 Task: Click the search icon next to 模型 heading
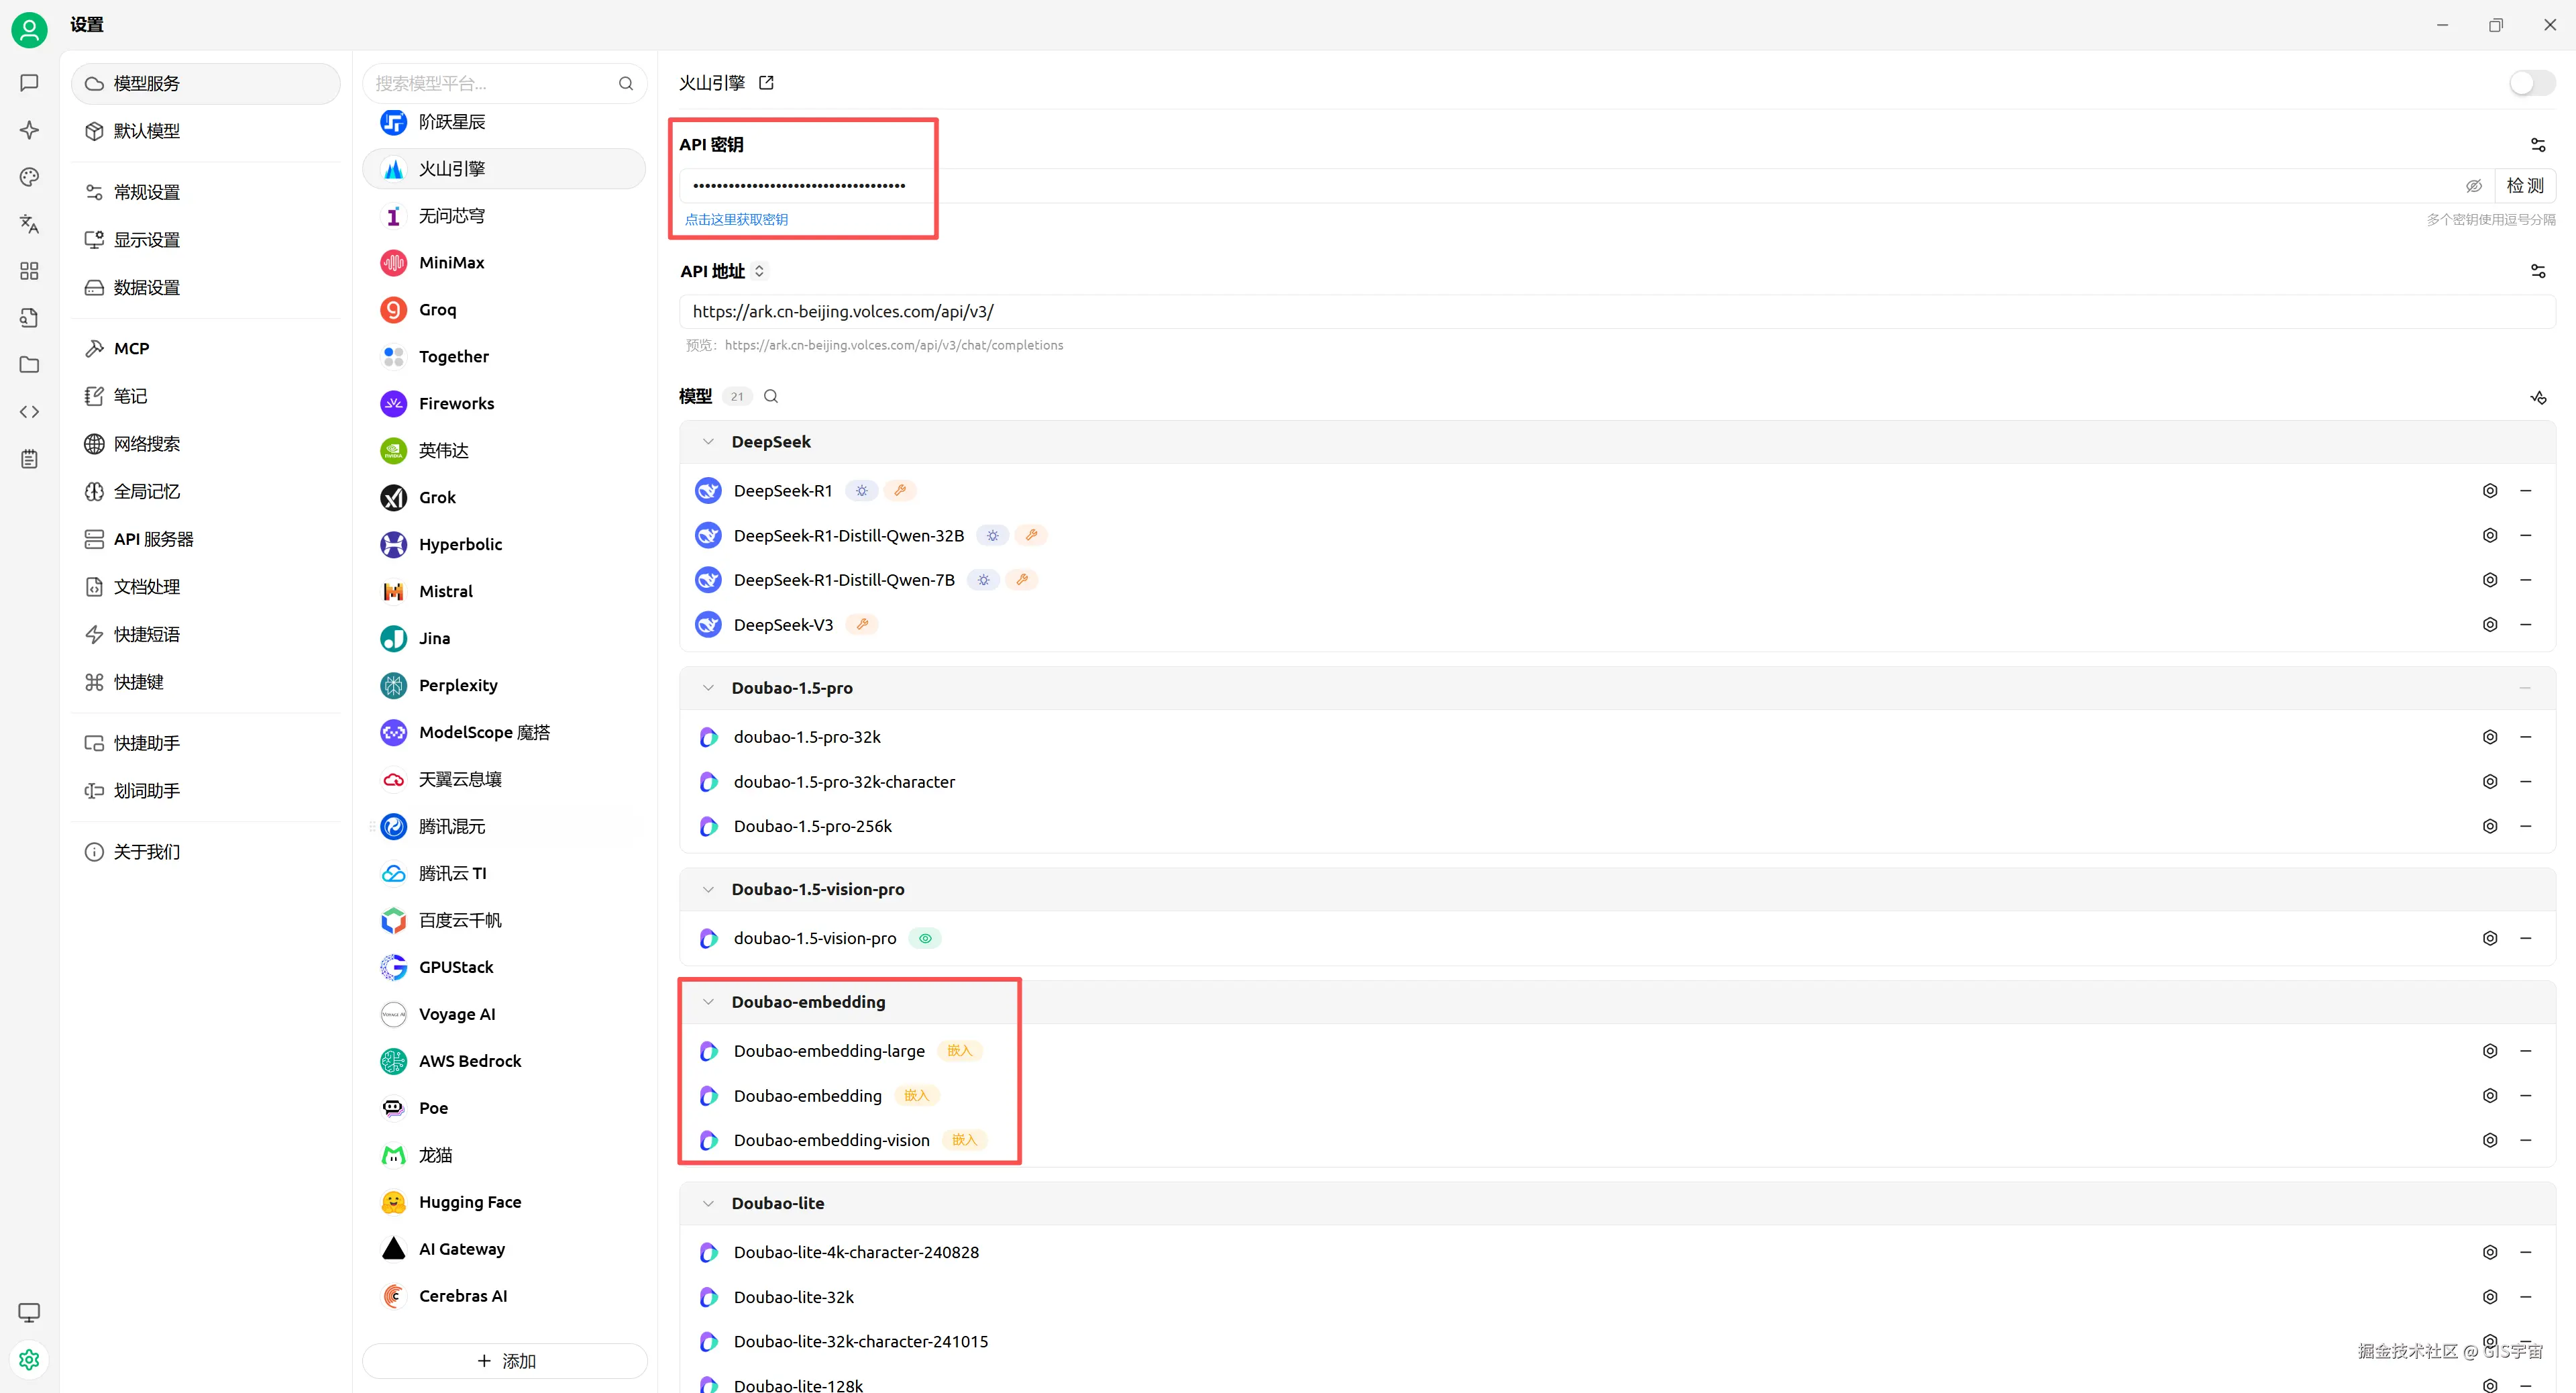point(771,397)
